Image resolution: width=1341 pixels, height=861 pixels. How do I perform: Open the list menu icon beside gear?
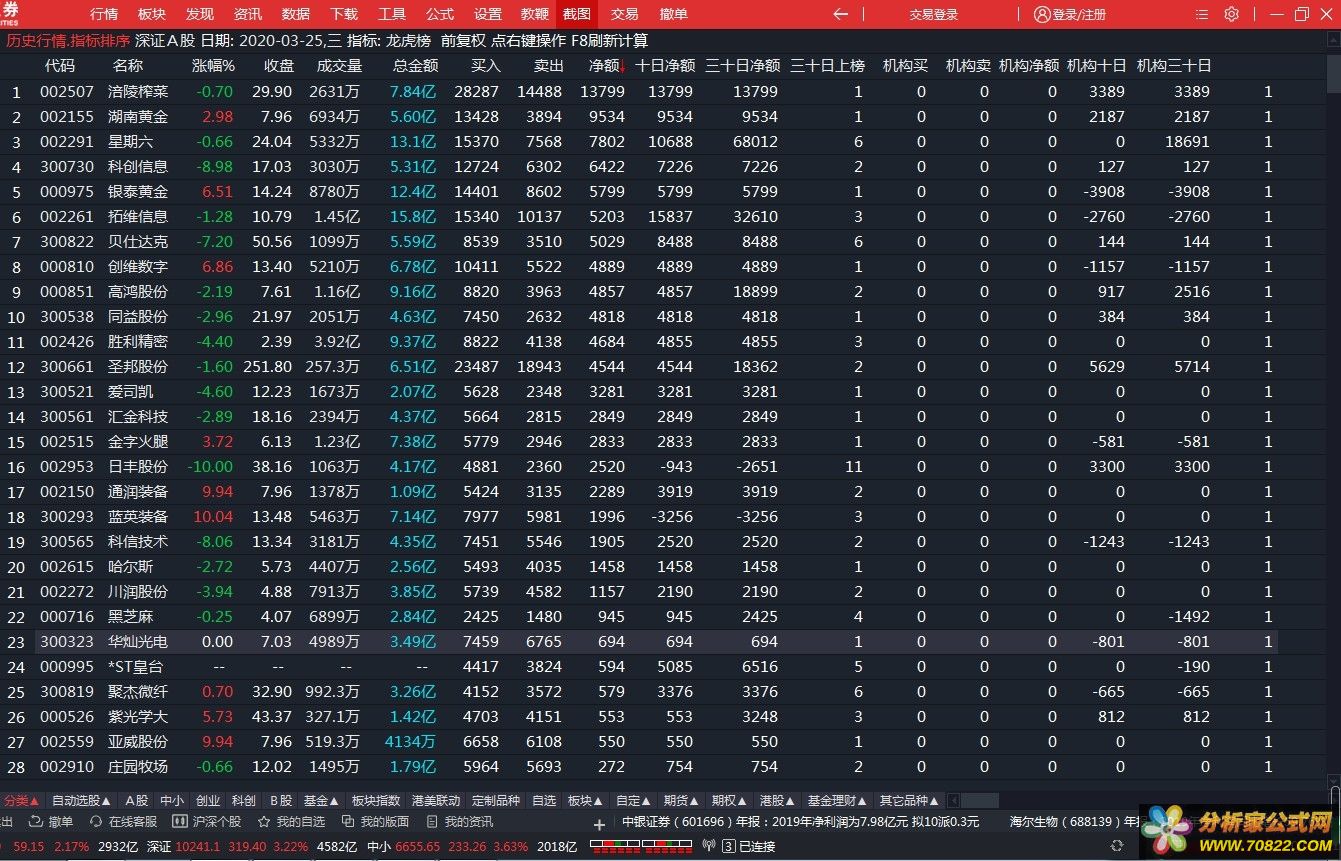tap(1201, 14)
